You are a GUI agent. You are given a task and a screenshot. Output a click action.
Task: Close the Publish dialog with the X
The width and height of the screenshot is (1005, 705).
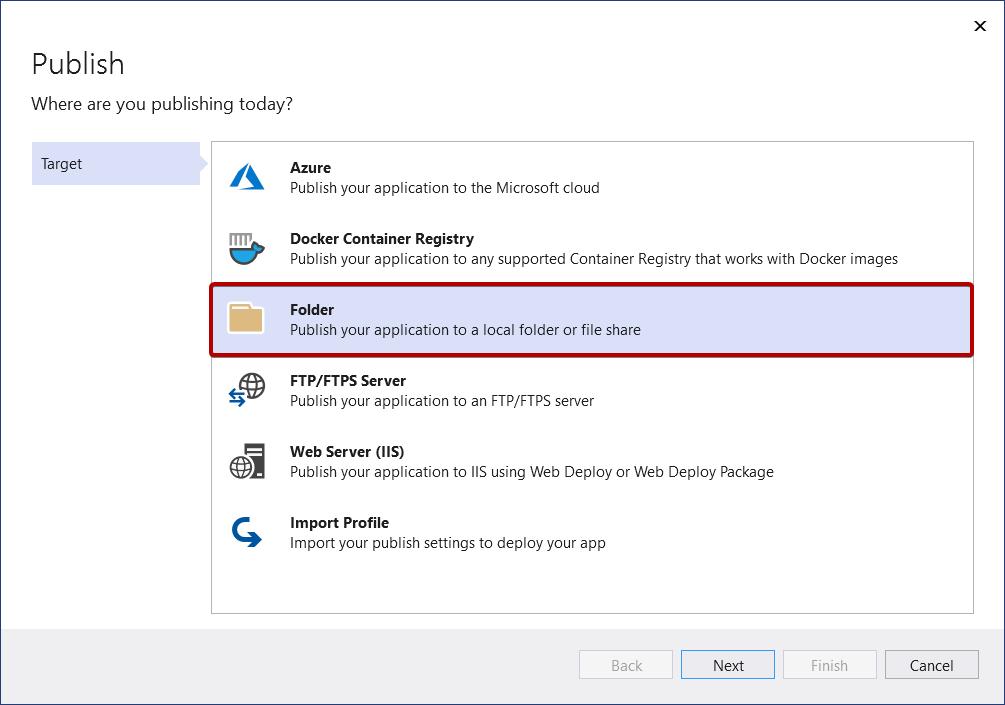click(x=980, y=26)
